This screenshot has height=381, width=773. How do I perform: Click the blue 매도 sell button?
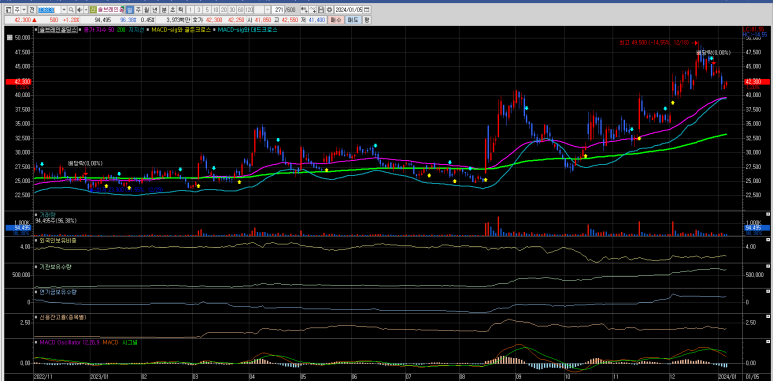(x=353, y=20)
